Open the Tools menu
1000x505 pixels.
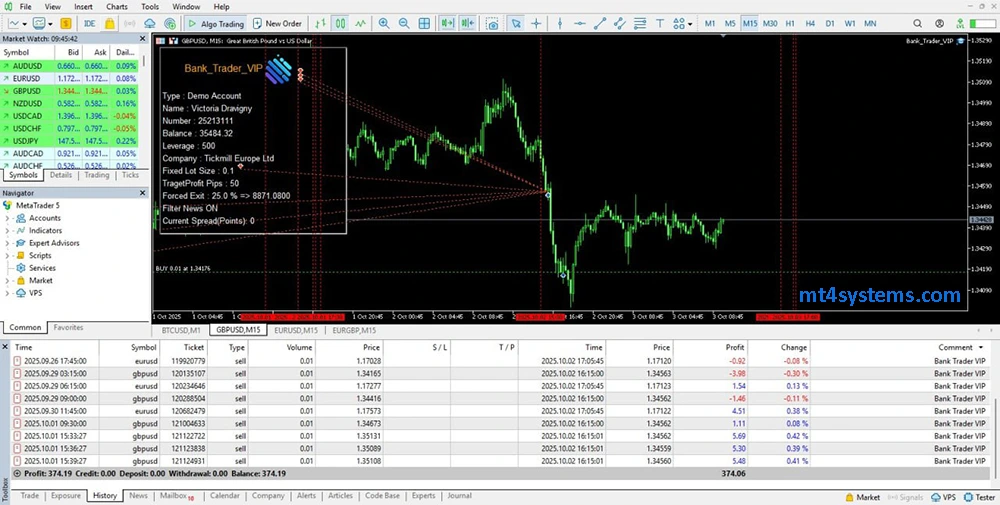(x=150, y=6)
